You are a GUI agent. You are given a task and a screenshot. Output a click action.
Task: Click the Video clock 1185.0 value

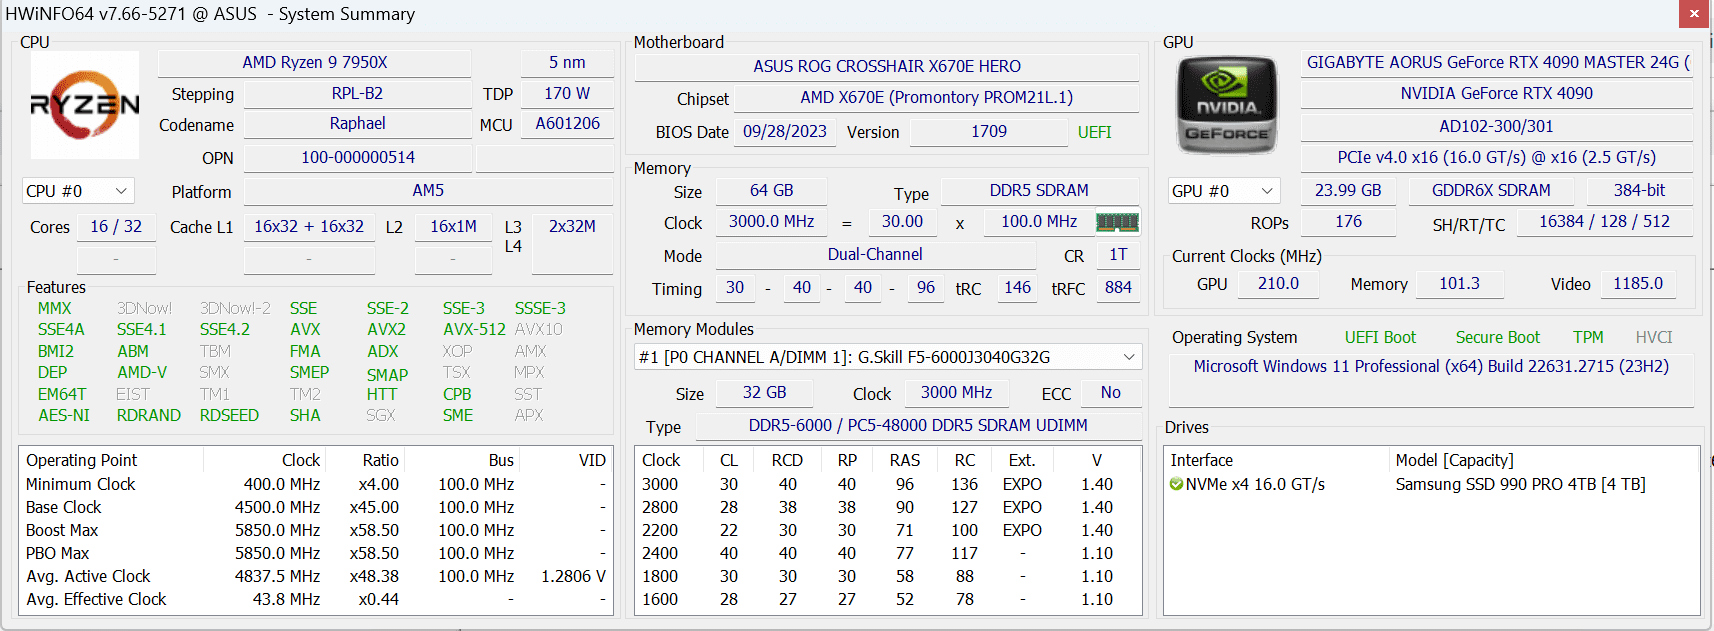pos(1638,283)
